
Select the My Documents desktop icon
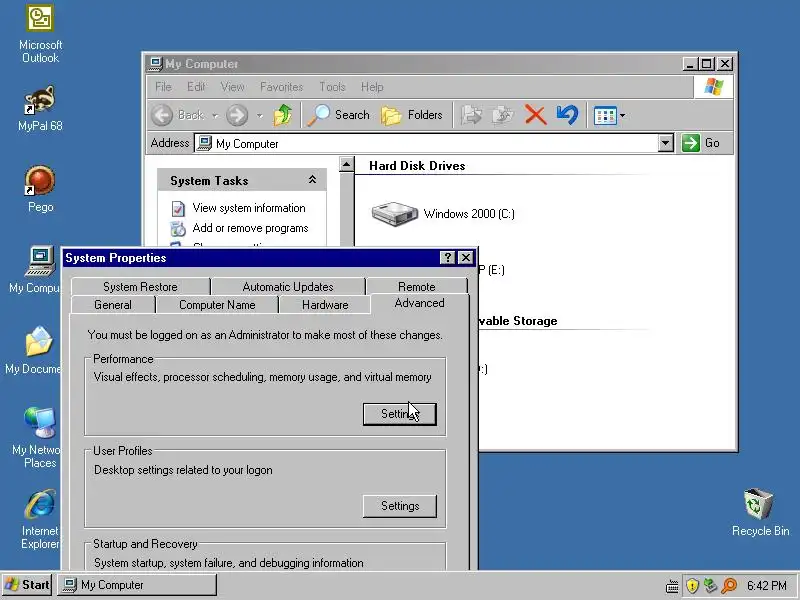[33, 351]
